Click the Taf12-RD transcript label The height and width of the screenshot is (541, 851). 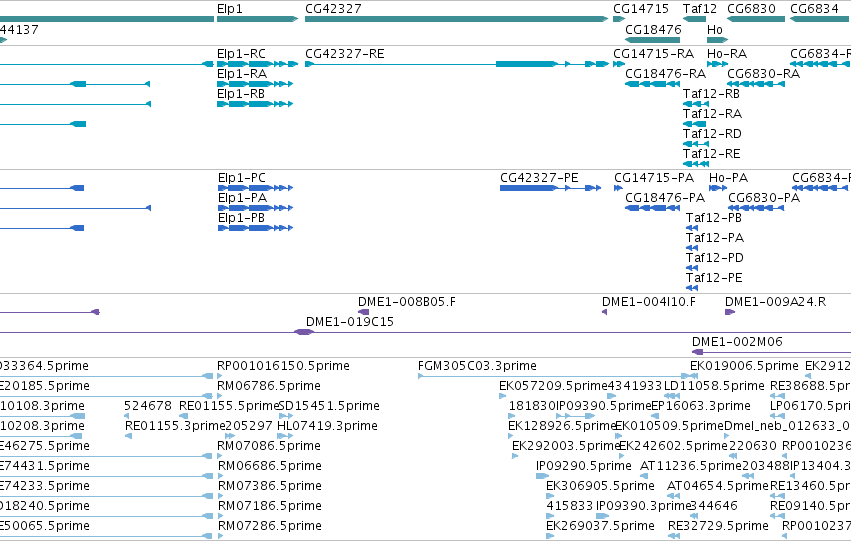click(x=712, y=134)
